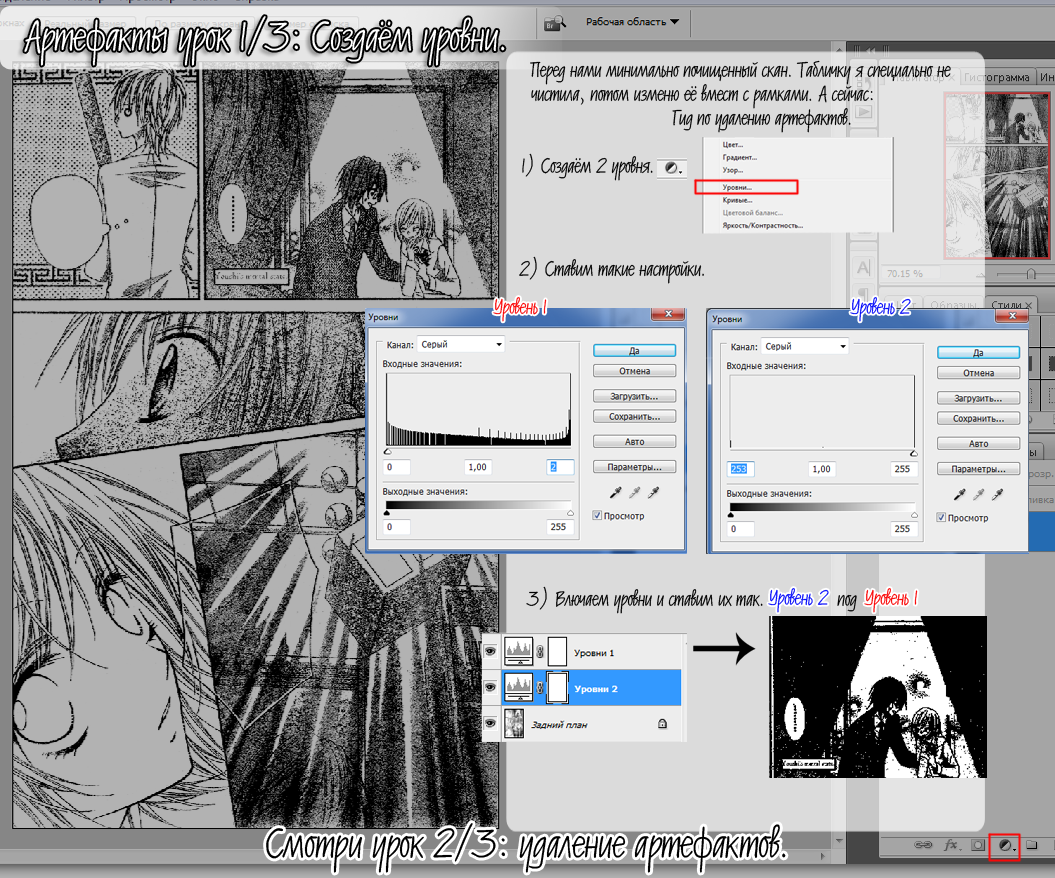Toggle Просмотр checkbox in Уровень 2 dialog
Image resolution: width=1055 pixels, height=878 pixels.
[941, 518]
